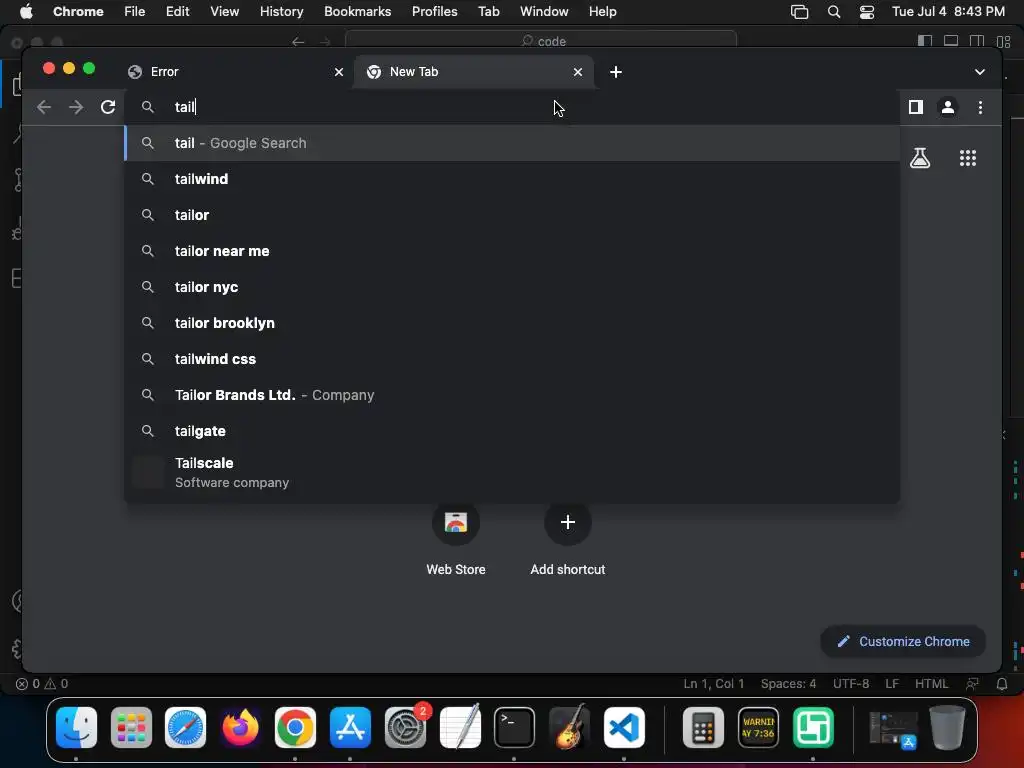Launch GarageBand from the Dock
This screenshot has width=1024, height=768.
(x=569, y=727)
